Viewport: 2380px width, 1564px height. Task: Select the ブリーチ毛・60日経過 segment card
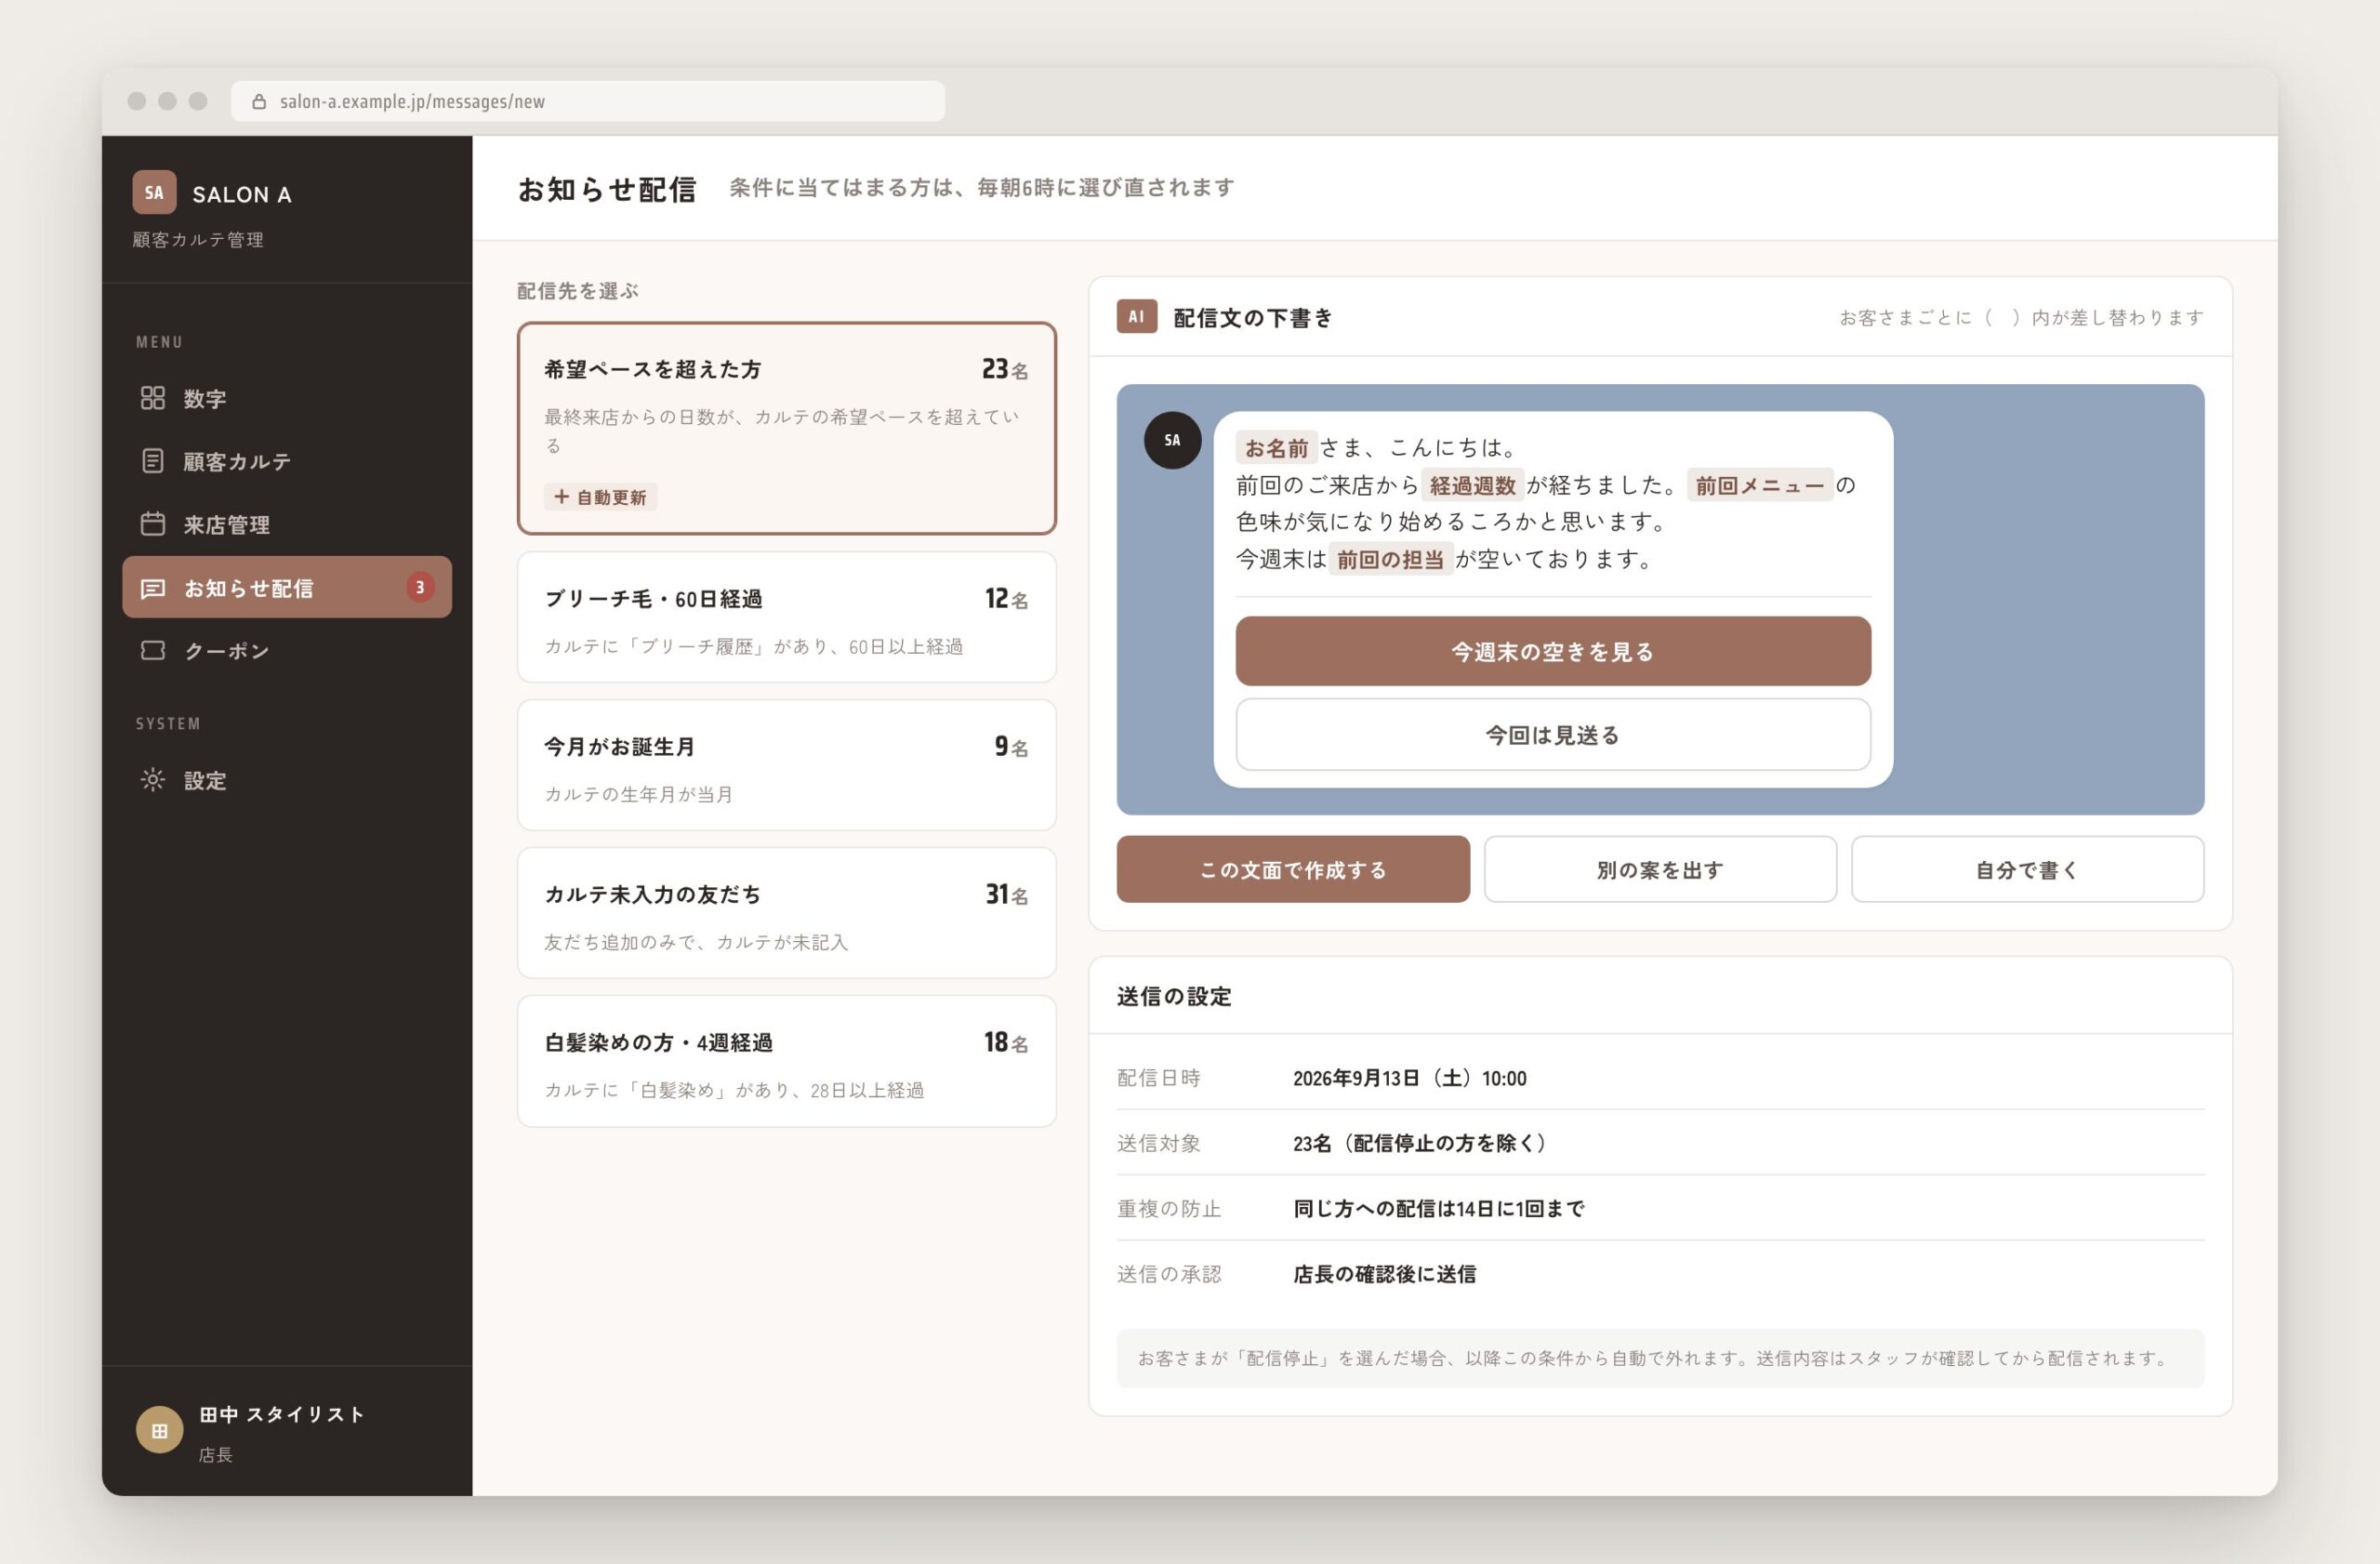tap(786, 617)
